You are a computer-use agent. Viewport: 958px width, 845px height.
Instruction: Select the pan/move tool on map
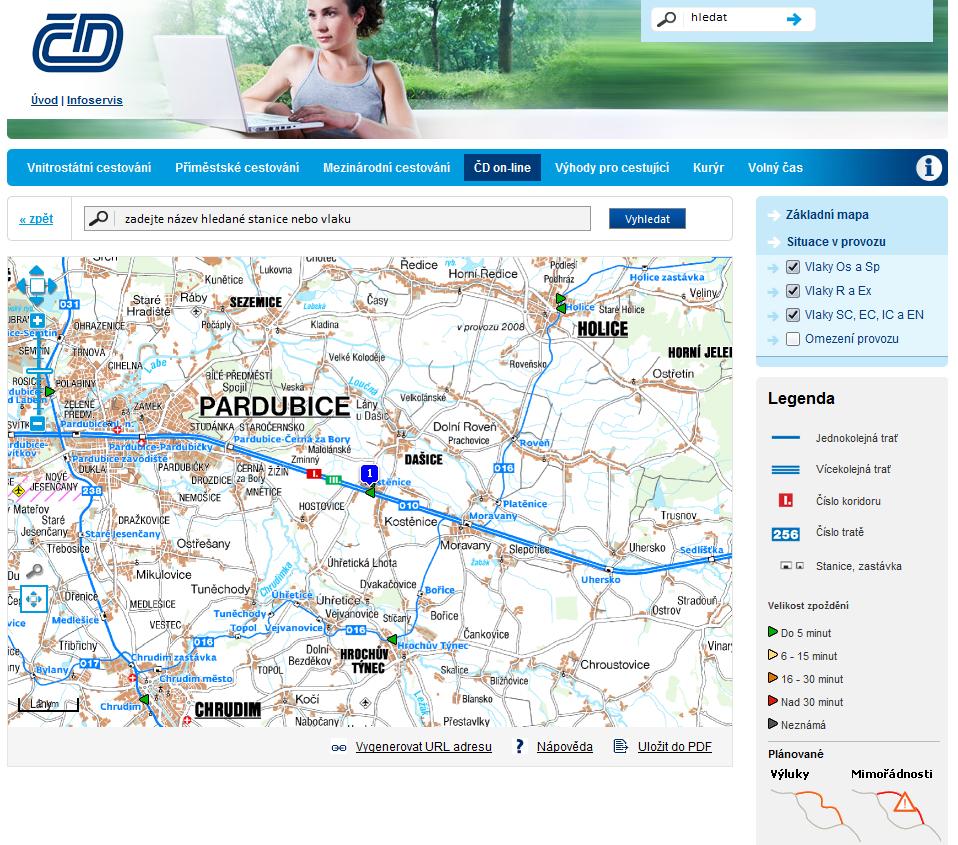(x=34, y=600)
